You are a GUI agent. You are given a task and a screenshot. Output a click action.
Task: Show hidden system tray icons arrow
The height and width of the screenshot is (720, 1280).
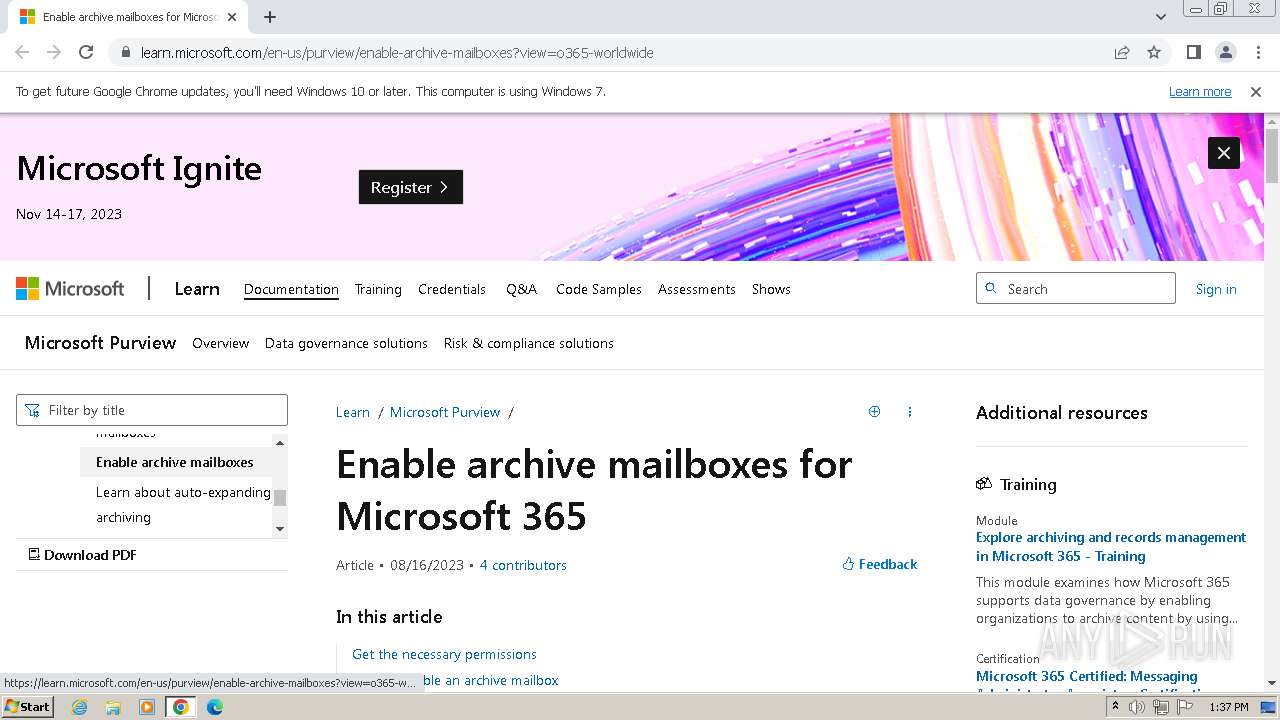pos(1115,707)
